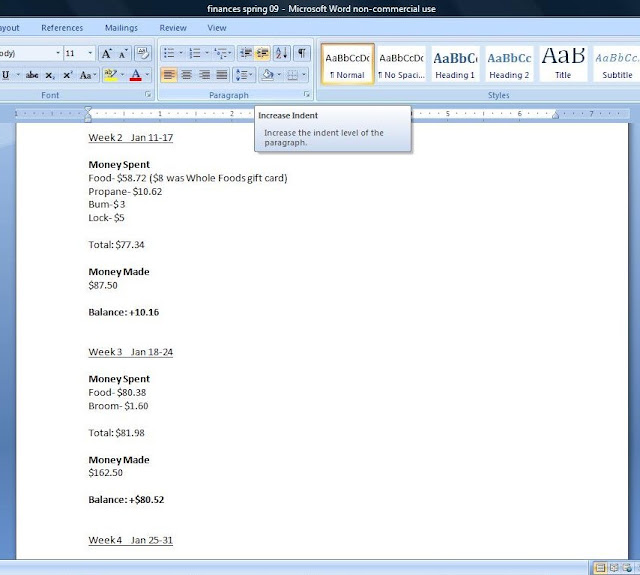The width and height of the screenshot is (640, 575).
Task: Expand numbering library dropdown arrow
Action: (207, 53)
